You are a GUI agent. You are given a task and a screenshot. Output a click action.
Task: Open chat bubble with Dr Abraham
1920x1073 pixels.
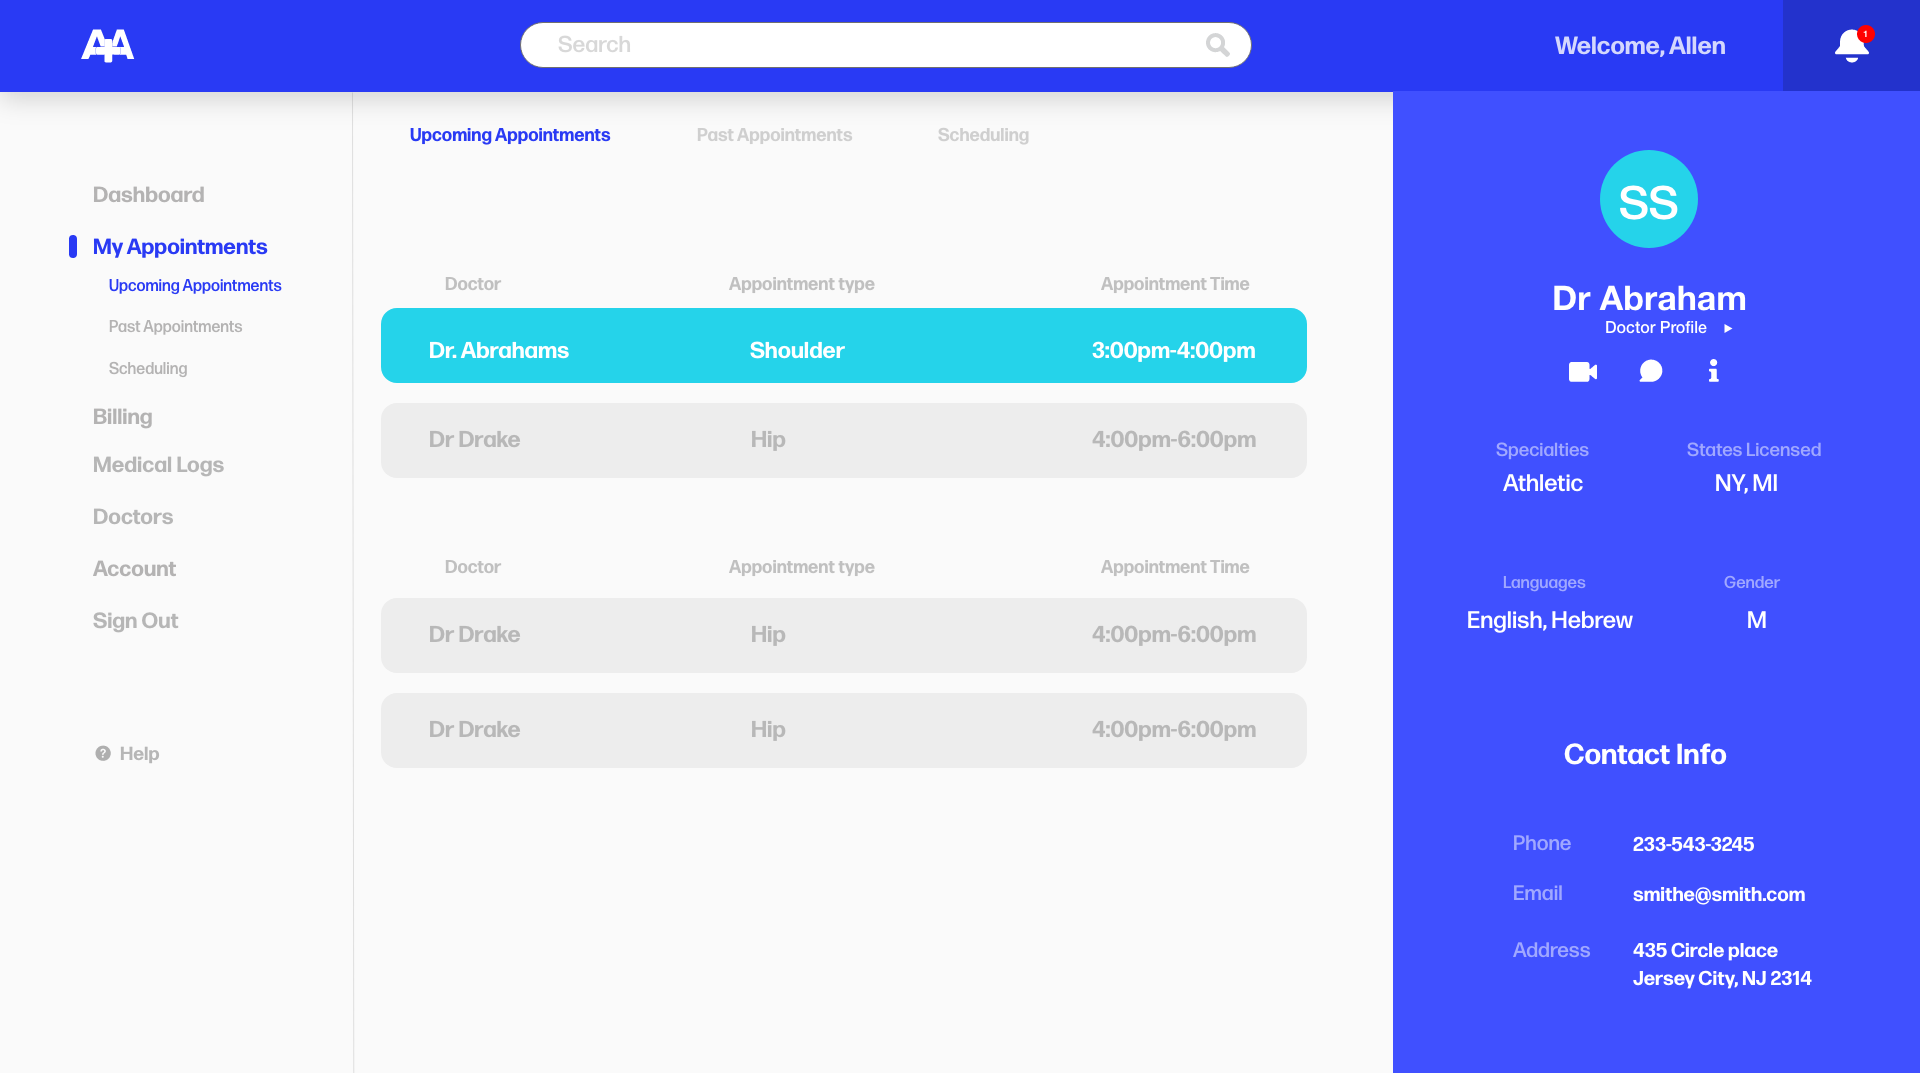(1651, 372)
